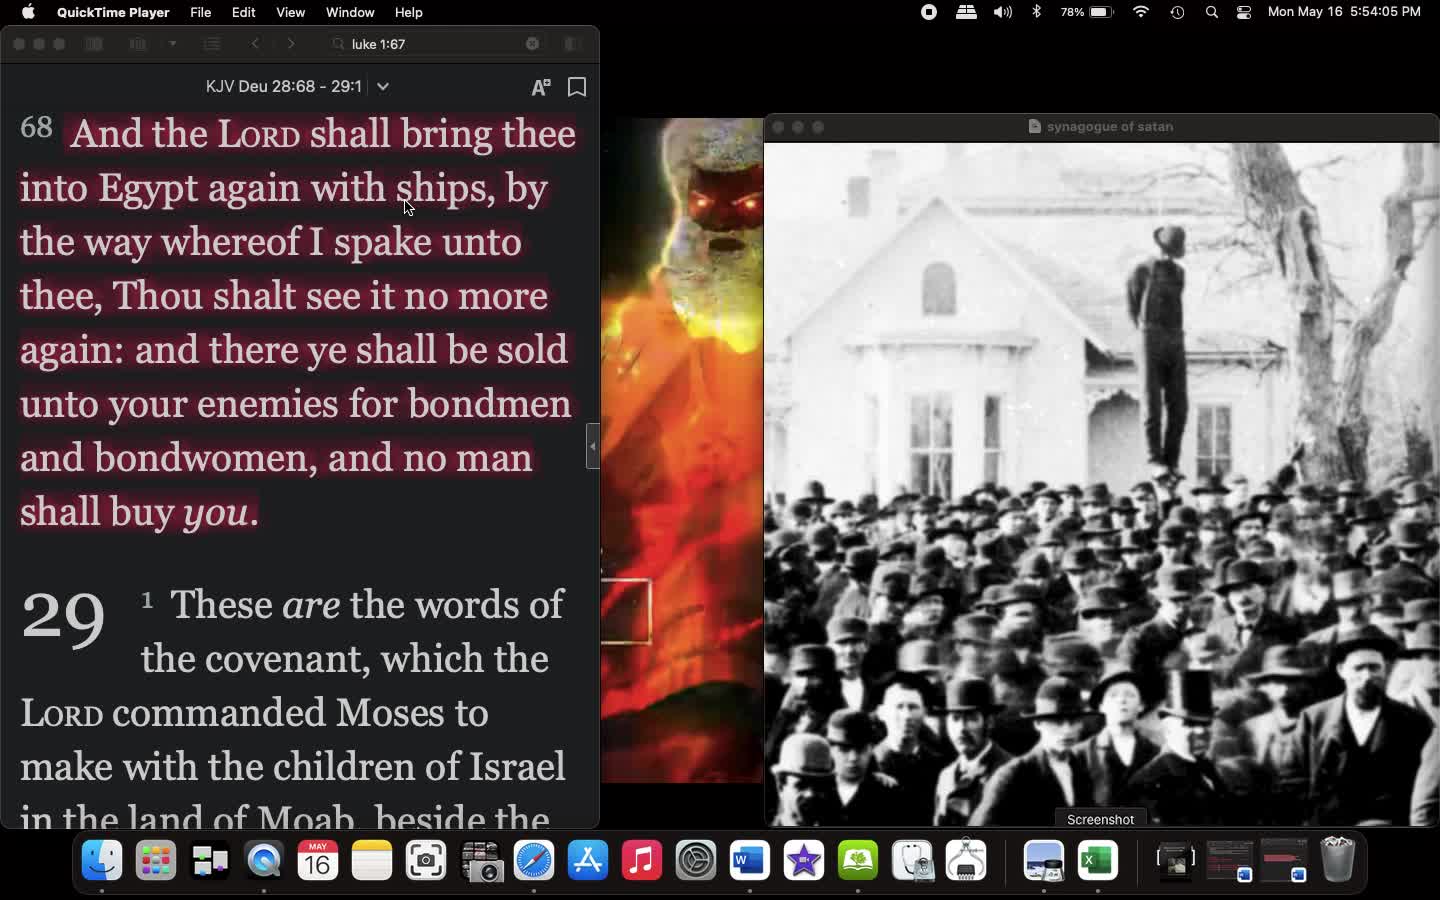The image size is (1440, 900).
Task: Open Image Capture from the Dock
Action: tap(480, 860)
